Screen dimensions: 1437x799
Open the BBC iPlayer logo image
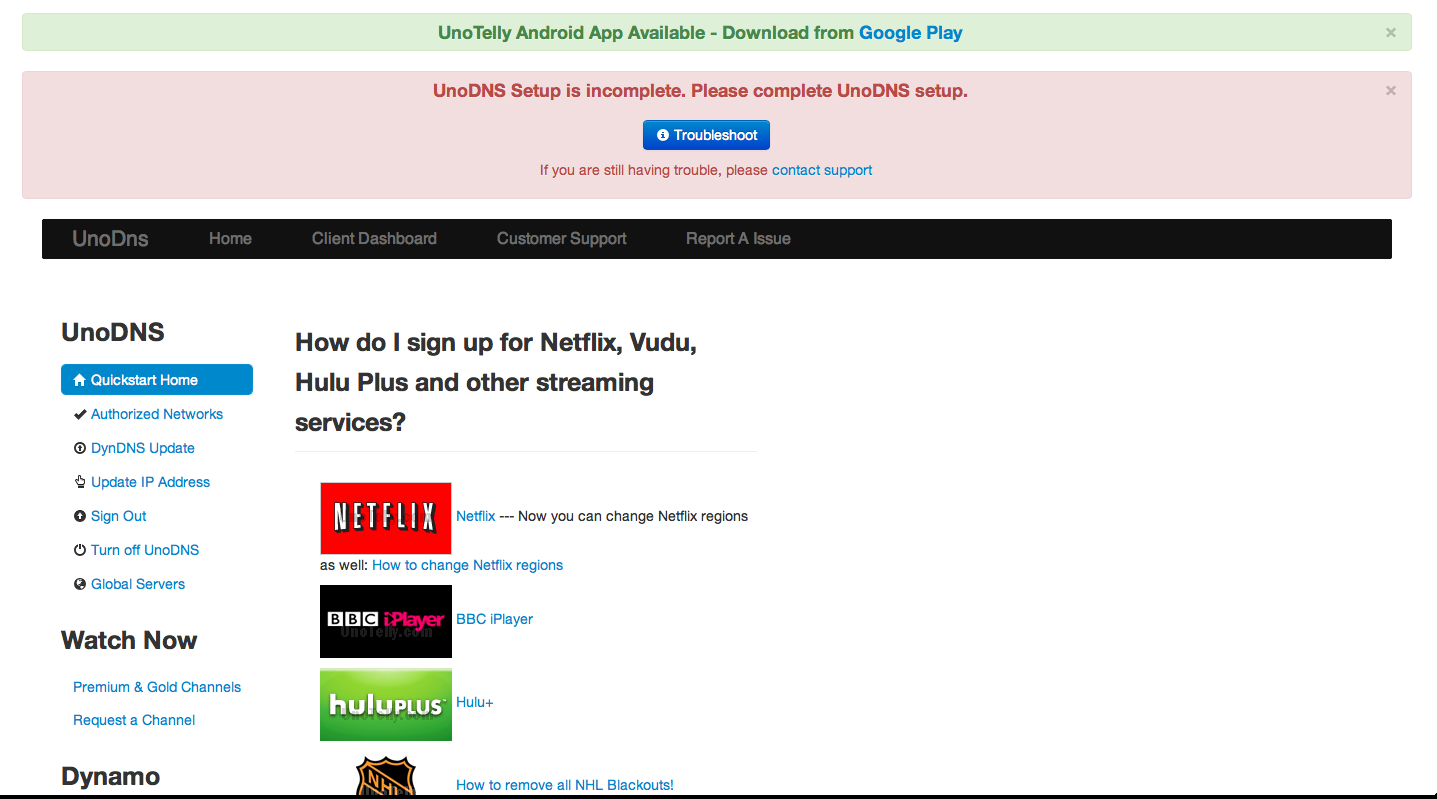[x=386, y=621]
